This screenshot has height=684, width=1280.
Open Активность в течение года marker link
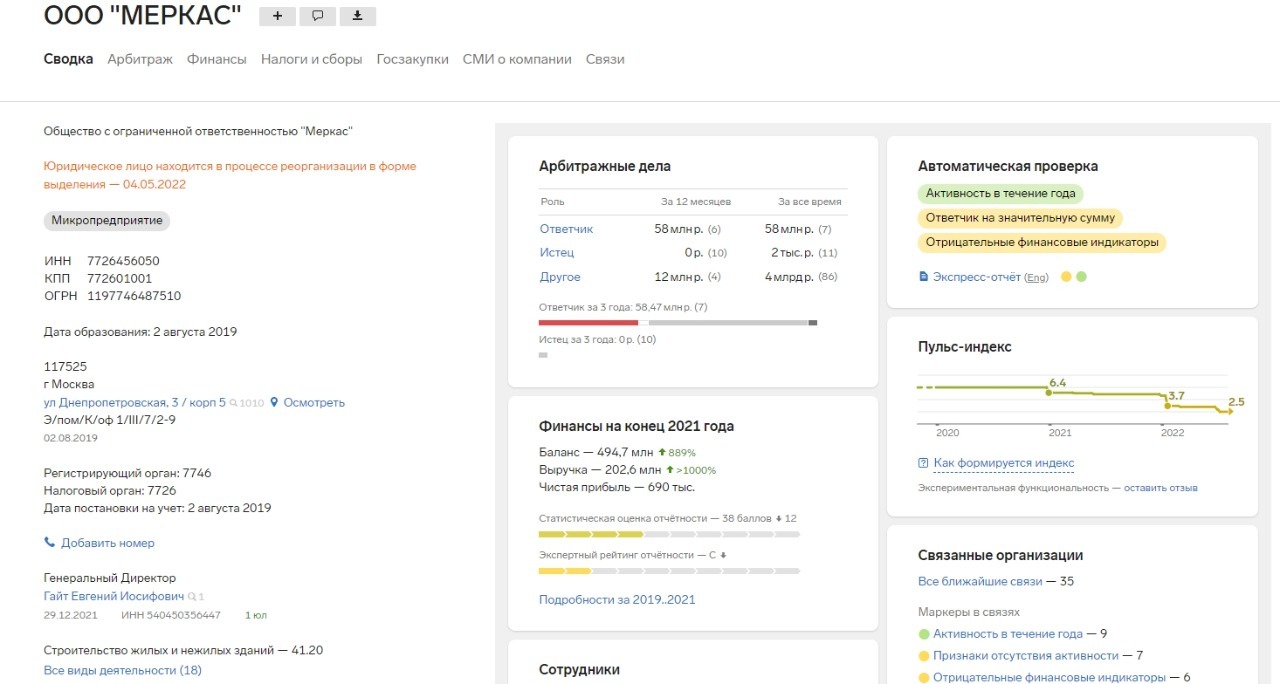tap(1008, 634)
